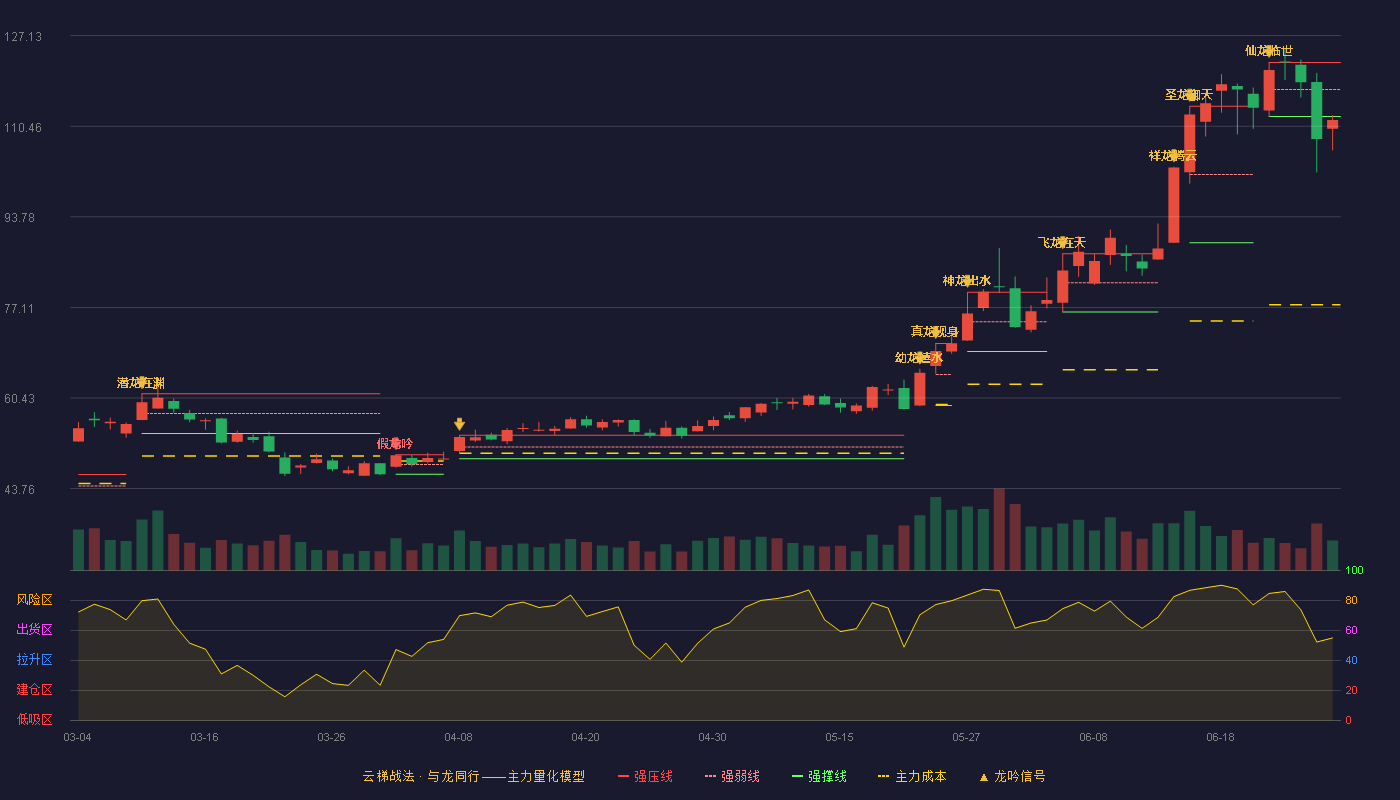The image size is (1400, 800).
Task: Toggle the 强压线 legend series
Action: [645, 776]
